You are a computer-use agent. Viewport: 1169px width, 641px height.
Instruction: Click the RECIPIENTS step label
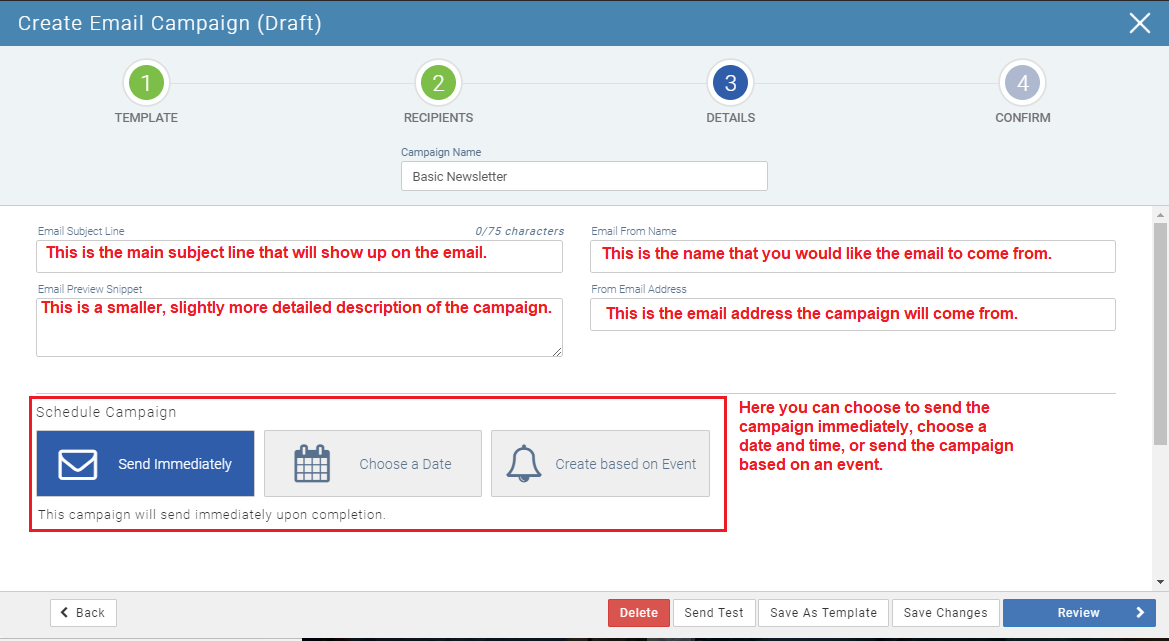click(438, 118)
